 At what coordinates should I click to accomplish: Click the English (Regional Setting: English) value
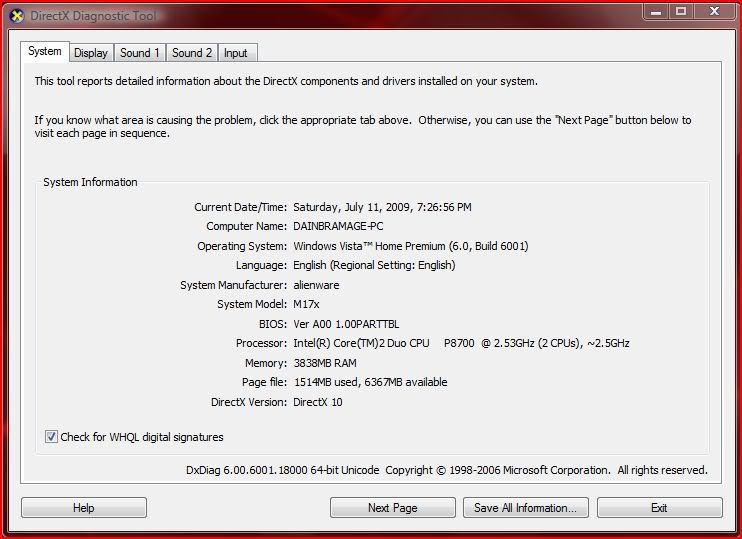click(374, 265)
